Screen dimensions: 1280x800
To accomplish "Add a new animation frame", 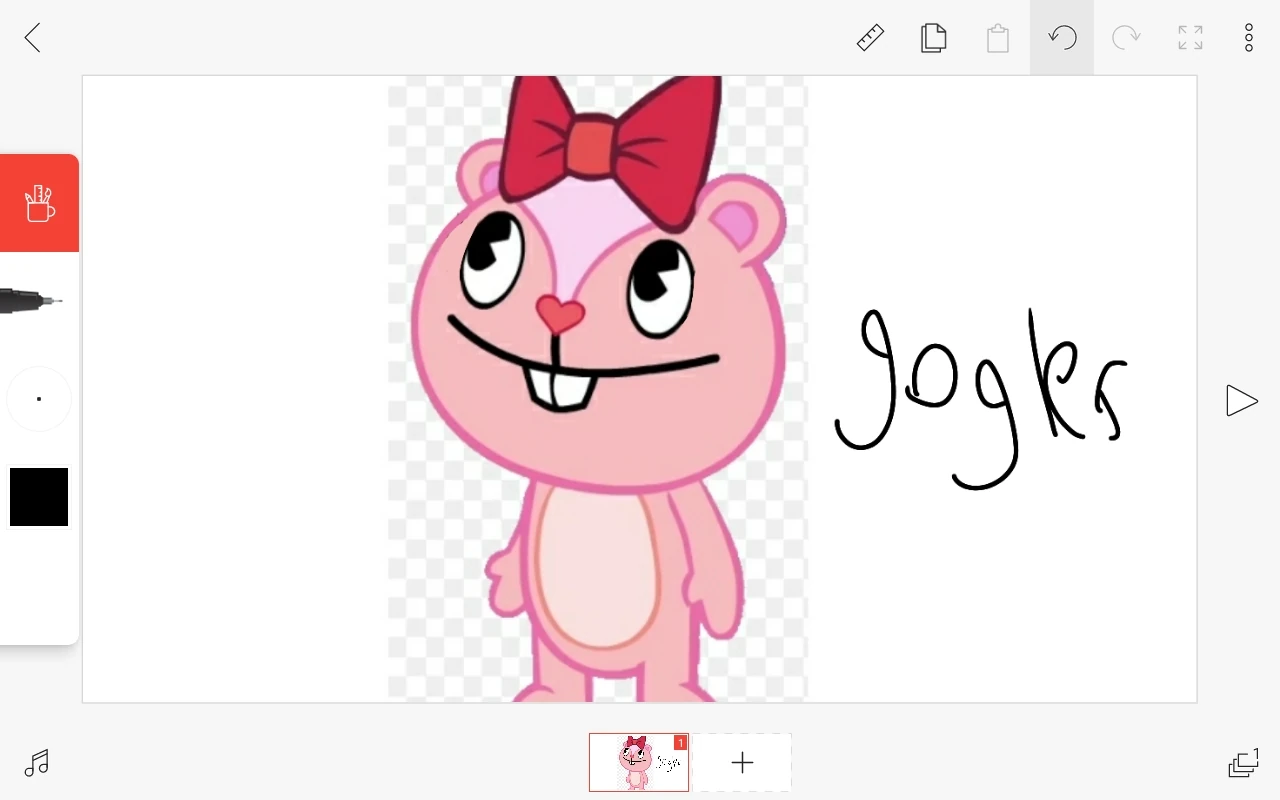I will [x=742, y=762].
